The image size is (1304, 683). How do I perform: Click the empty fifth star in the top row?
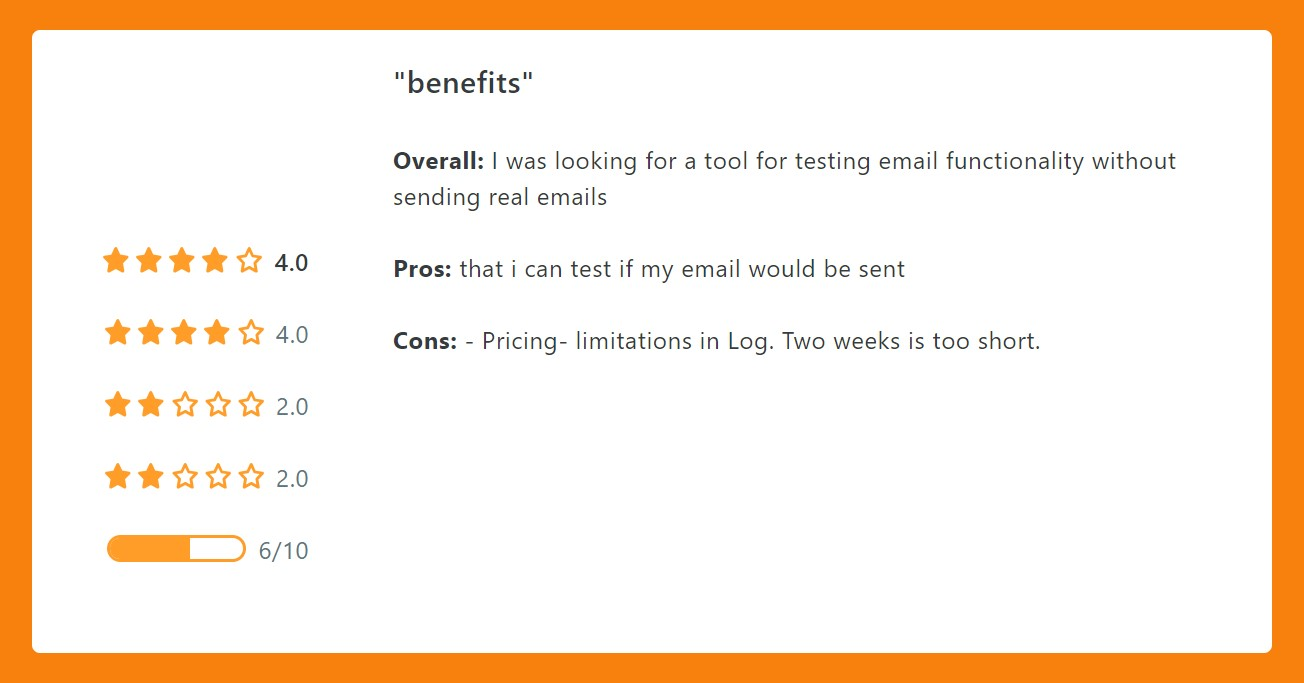[249, 262]
